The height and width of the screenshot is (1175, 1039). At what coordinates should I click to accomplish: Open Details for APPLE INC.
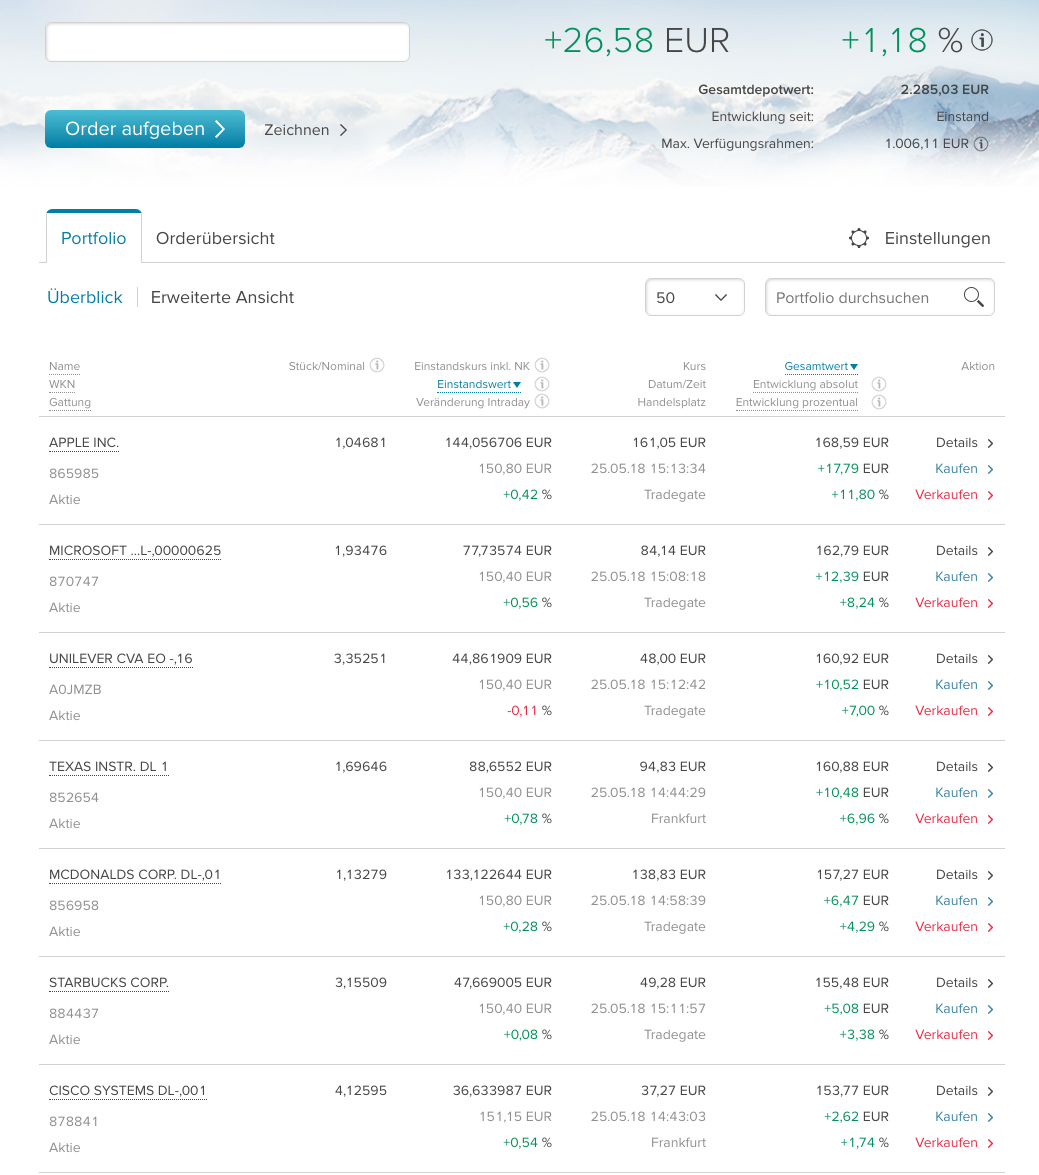(957, 443)
